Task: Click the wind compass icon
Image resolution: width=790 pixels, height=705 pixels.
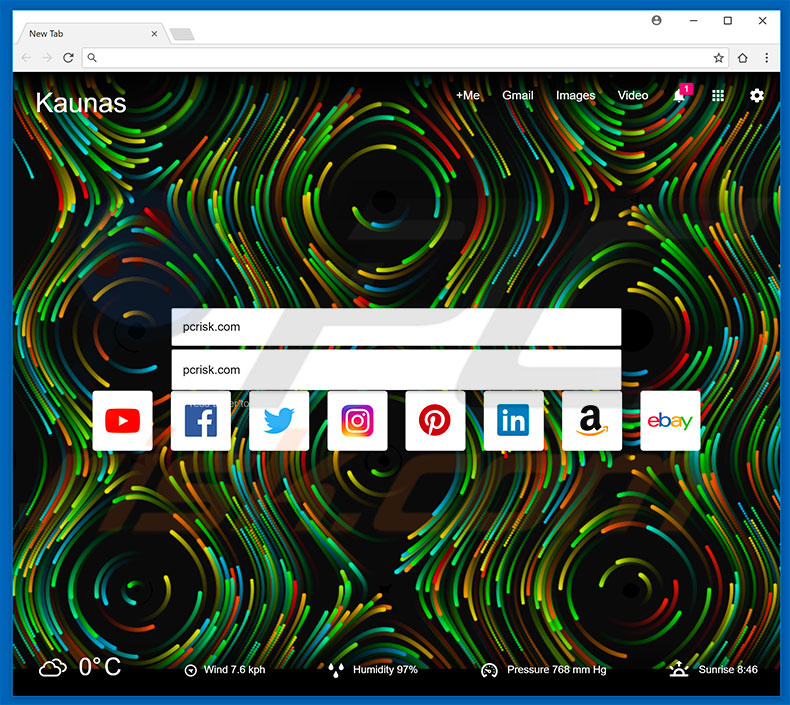Action: point(190,670)
